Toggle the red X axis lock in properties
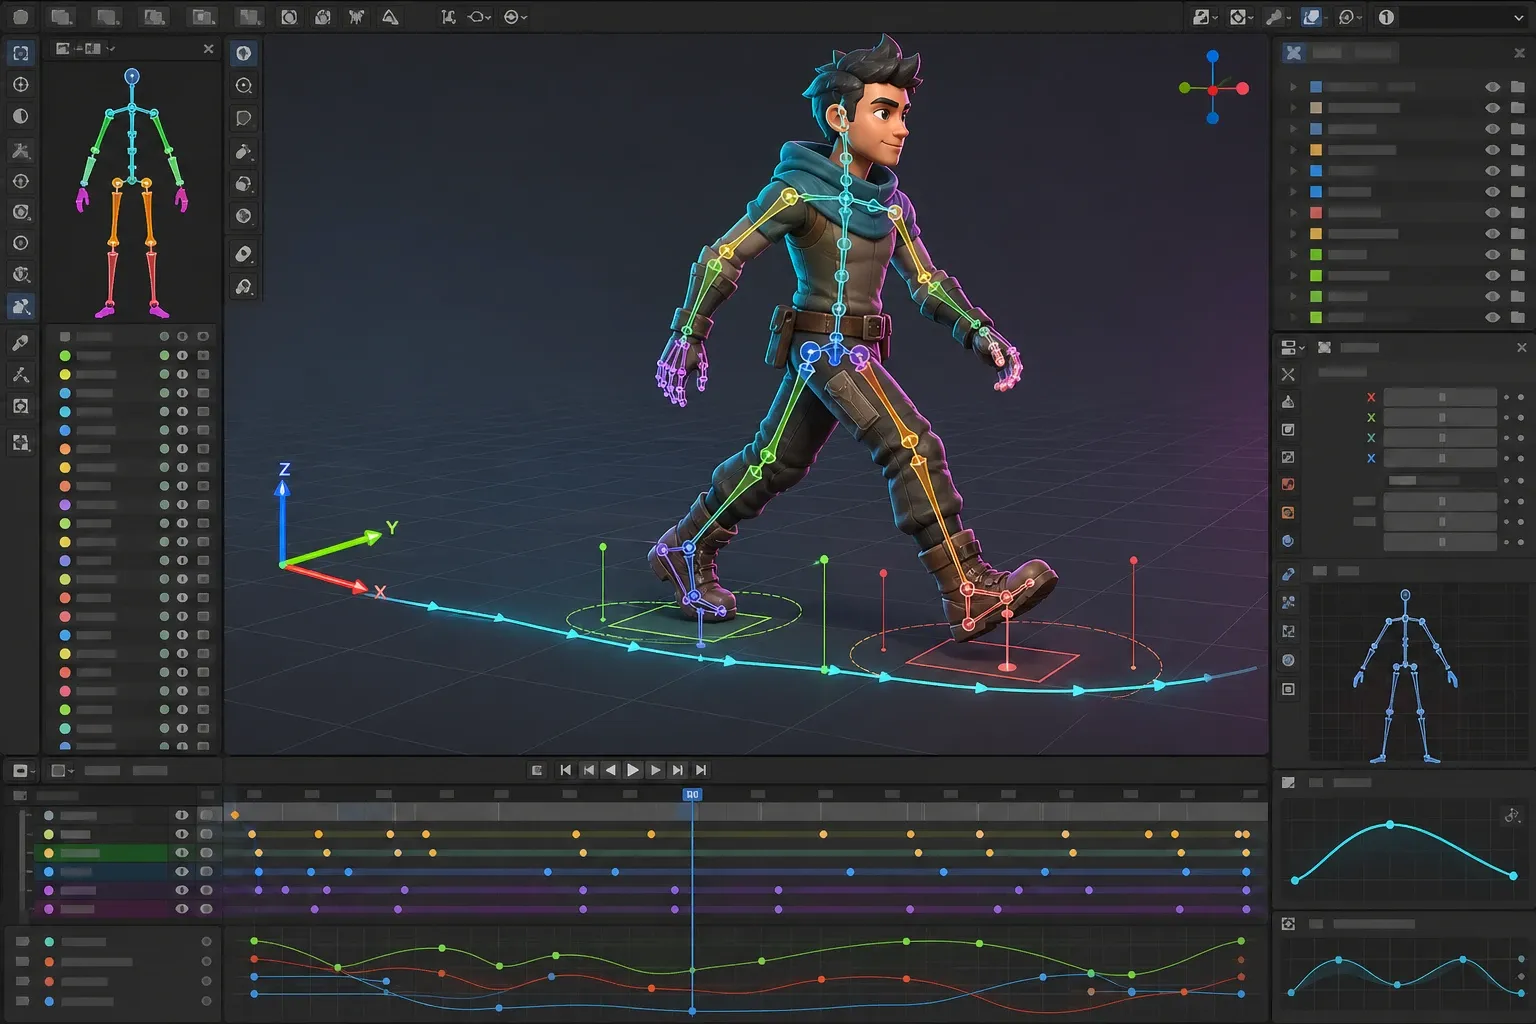This screenshot has height=1024, width=1536. [x=1371, y=398]
